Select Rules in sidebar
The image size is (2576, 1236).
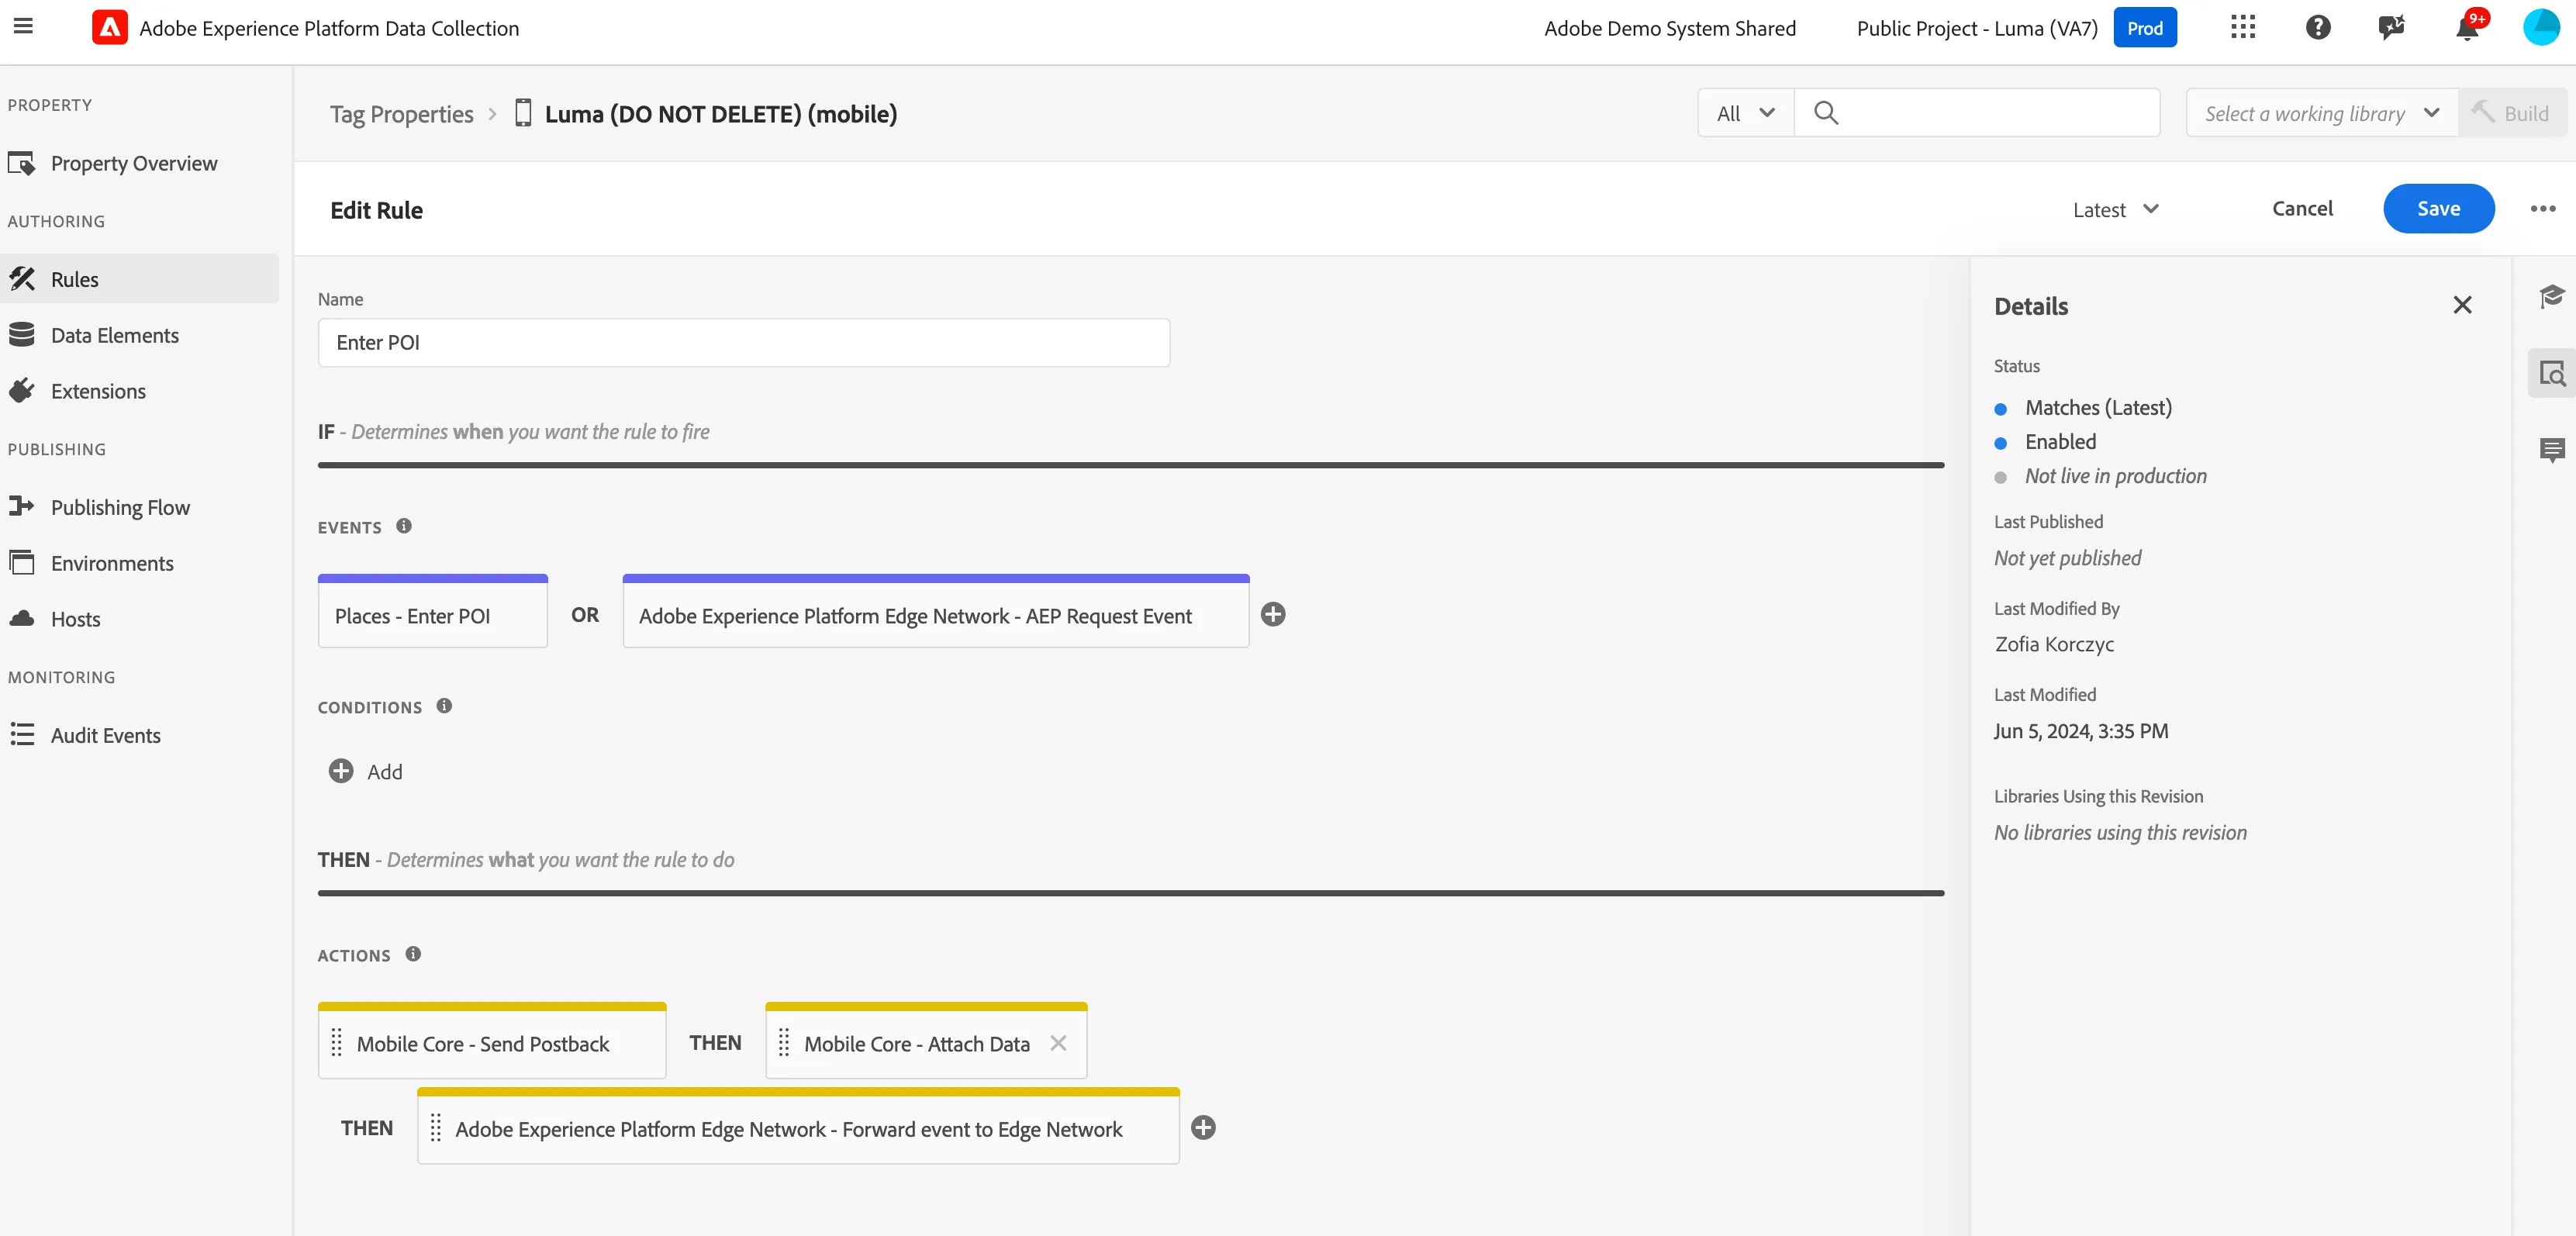[x=139, y=279]
